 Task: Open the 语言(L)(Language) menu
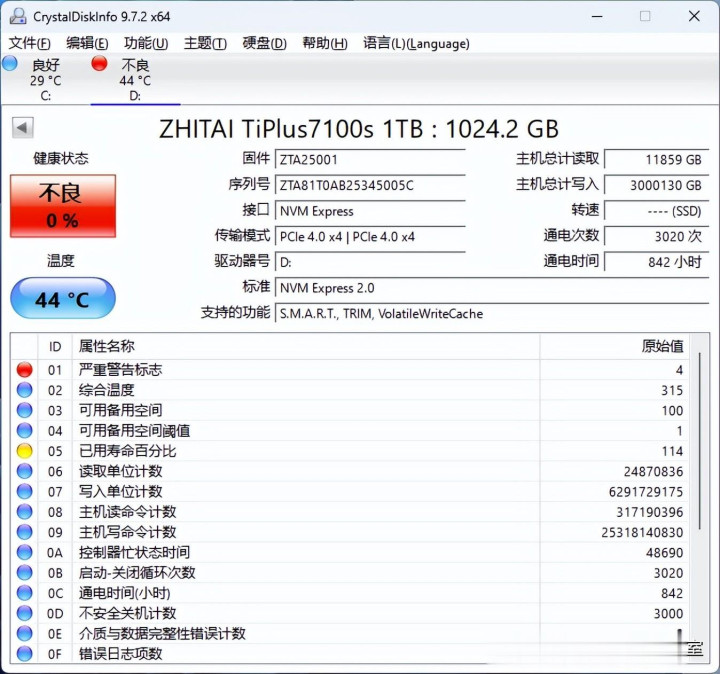click(416, 43)
